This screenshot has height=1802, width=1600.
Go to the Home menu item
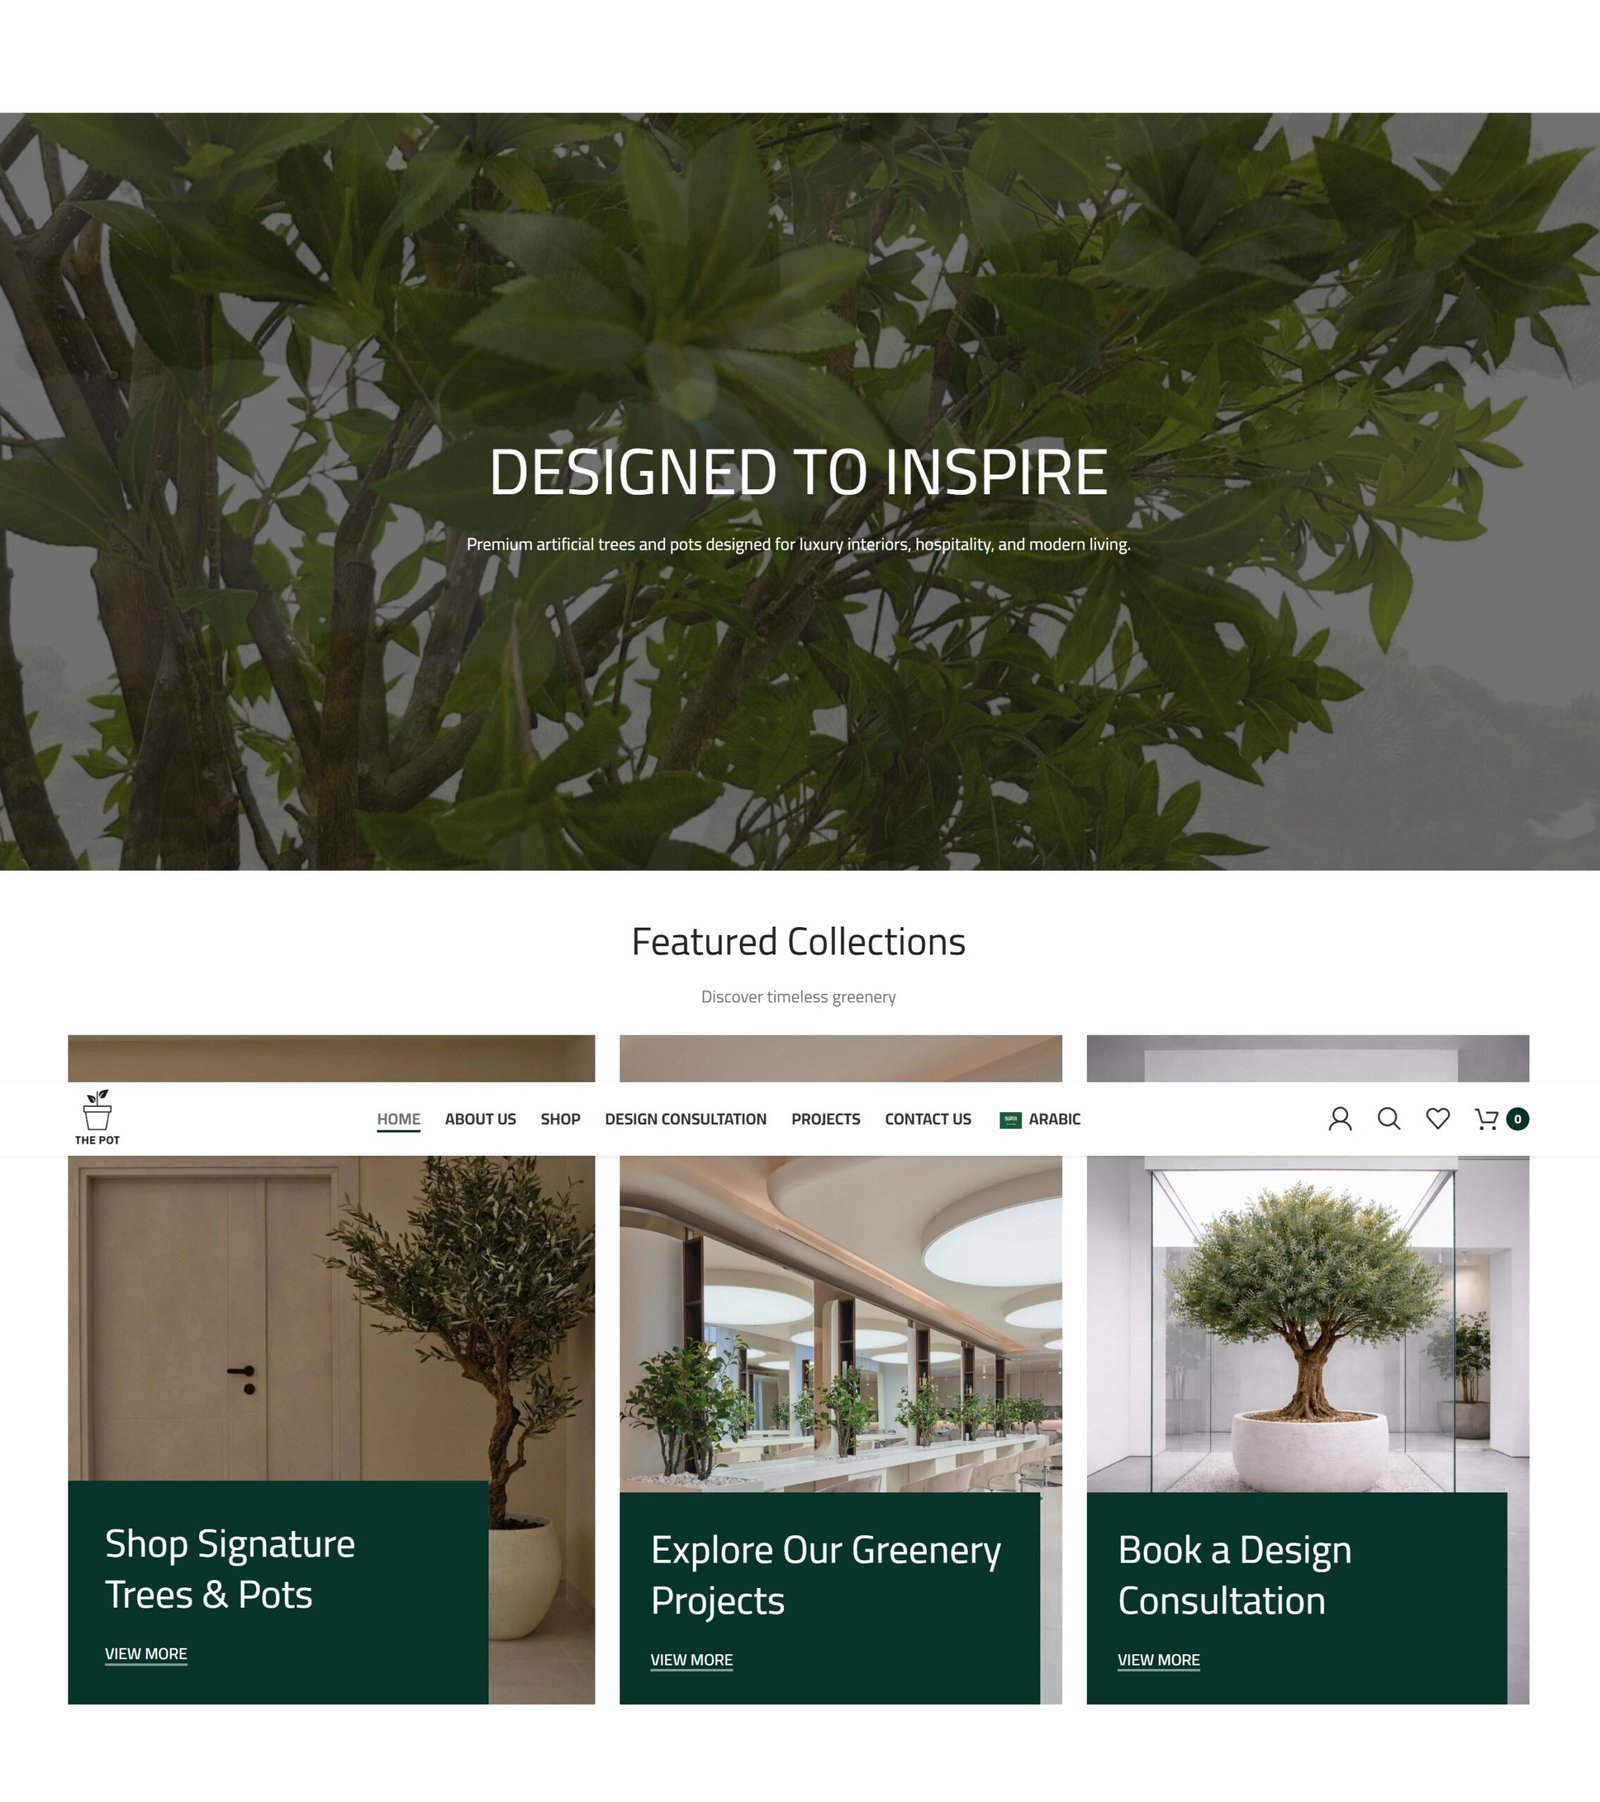coord(398,1119)
